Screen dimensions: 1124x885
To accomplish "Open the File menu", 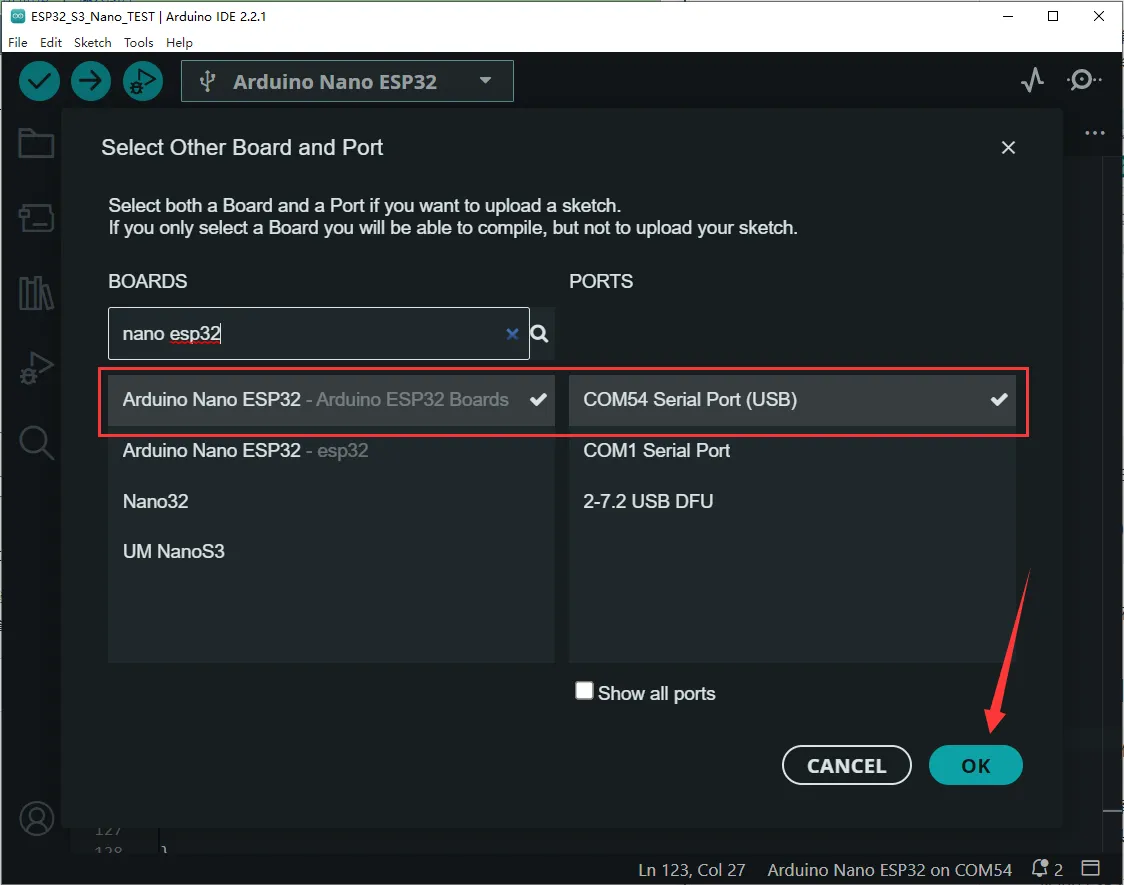I will [18, 42].
